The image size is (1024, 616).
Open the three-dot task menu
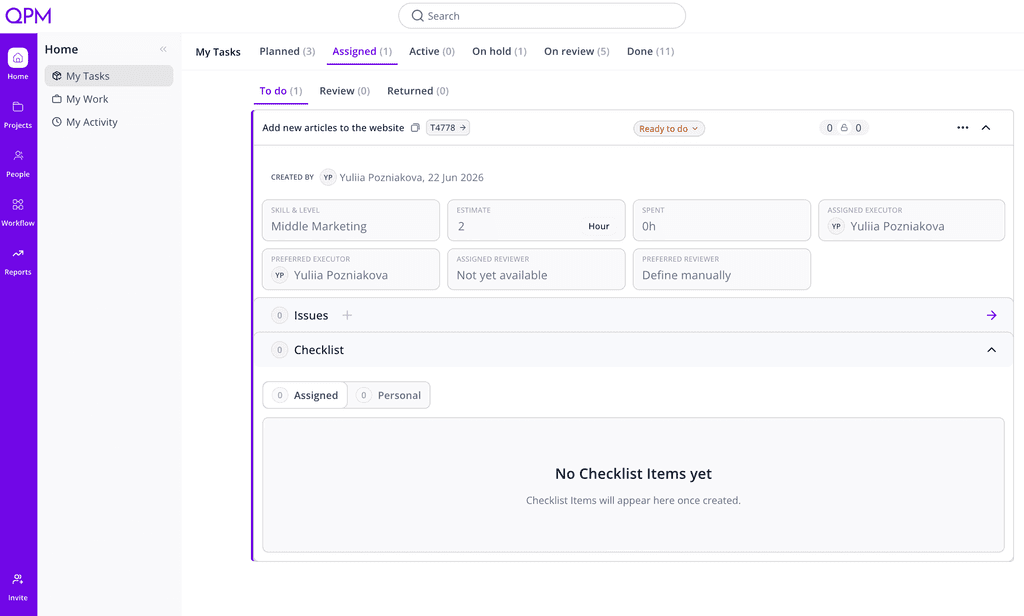[x=963, y=127]
